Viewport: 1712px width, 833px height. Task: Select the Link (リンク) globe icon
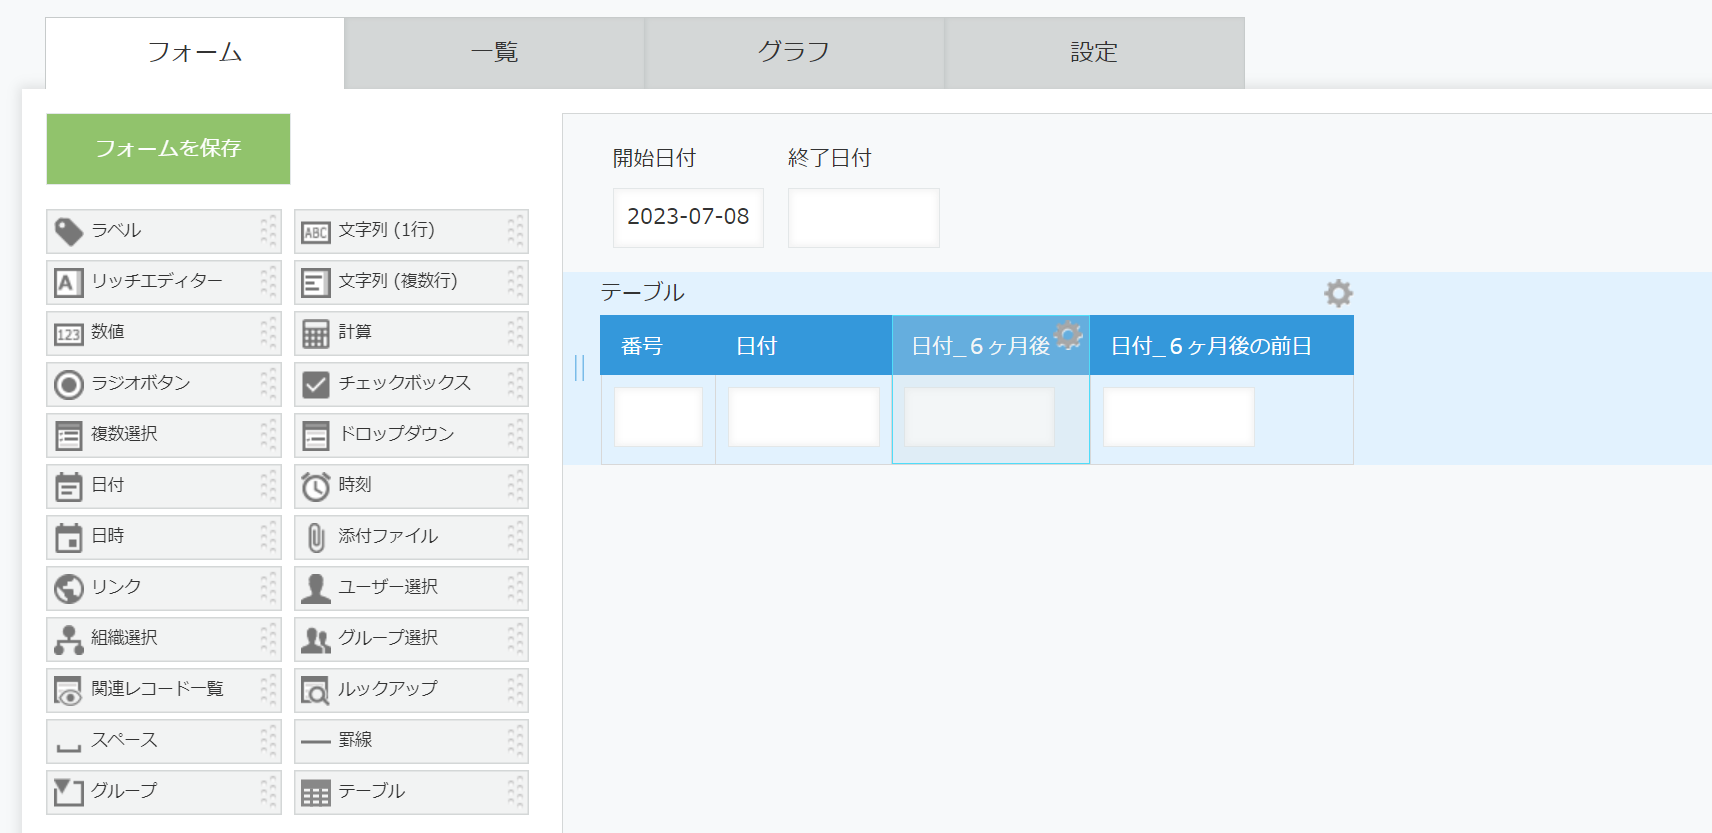tap(68, 588)
